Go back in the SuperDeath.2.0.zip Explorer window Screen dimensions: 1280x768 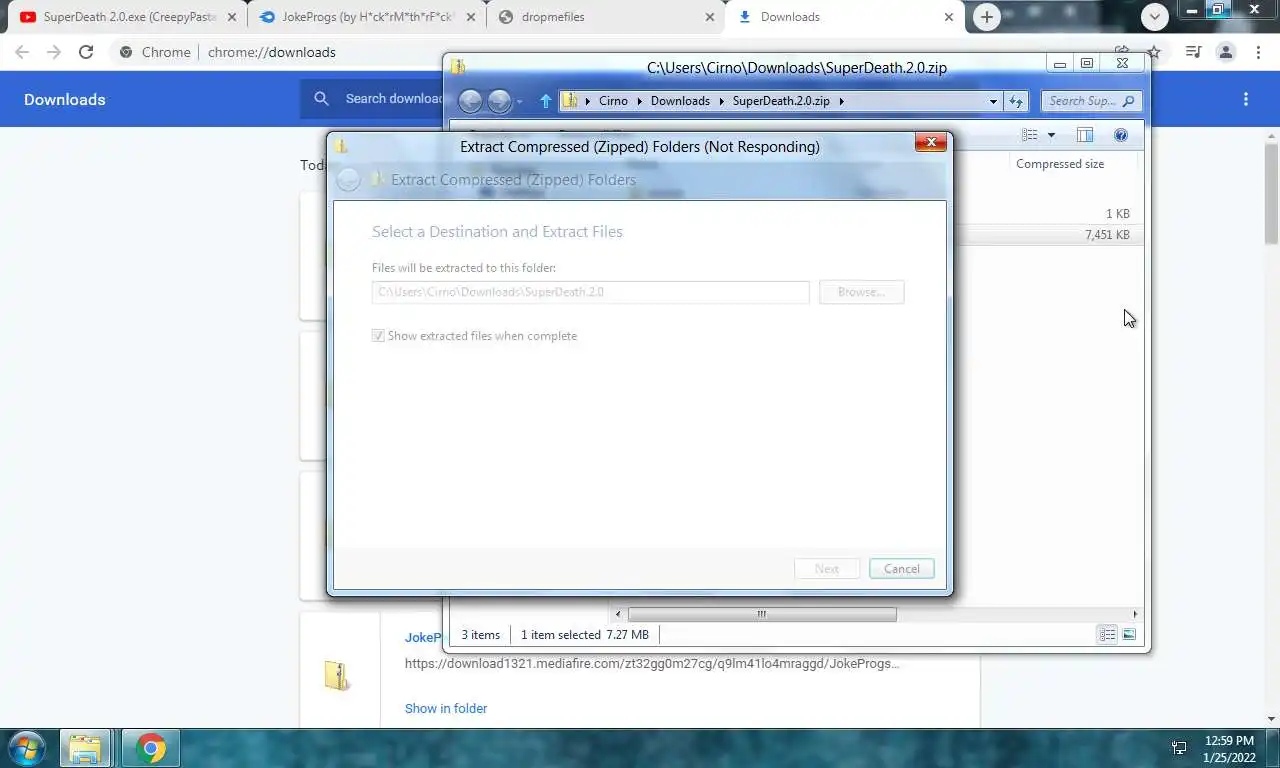(470, 101)
